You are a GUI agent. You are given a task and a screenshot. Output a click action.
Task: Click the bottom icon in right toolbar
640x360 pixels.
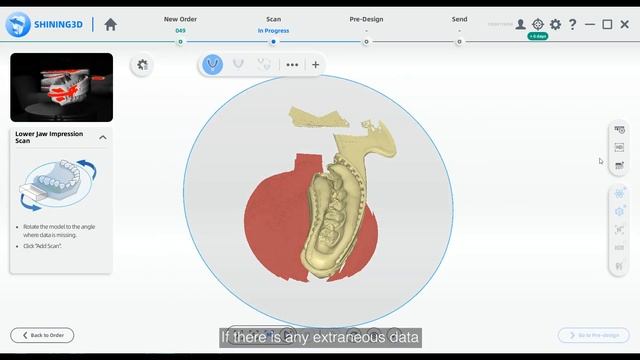pos(619,266)
